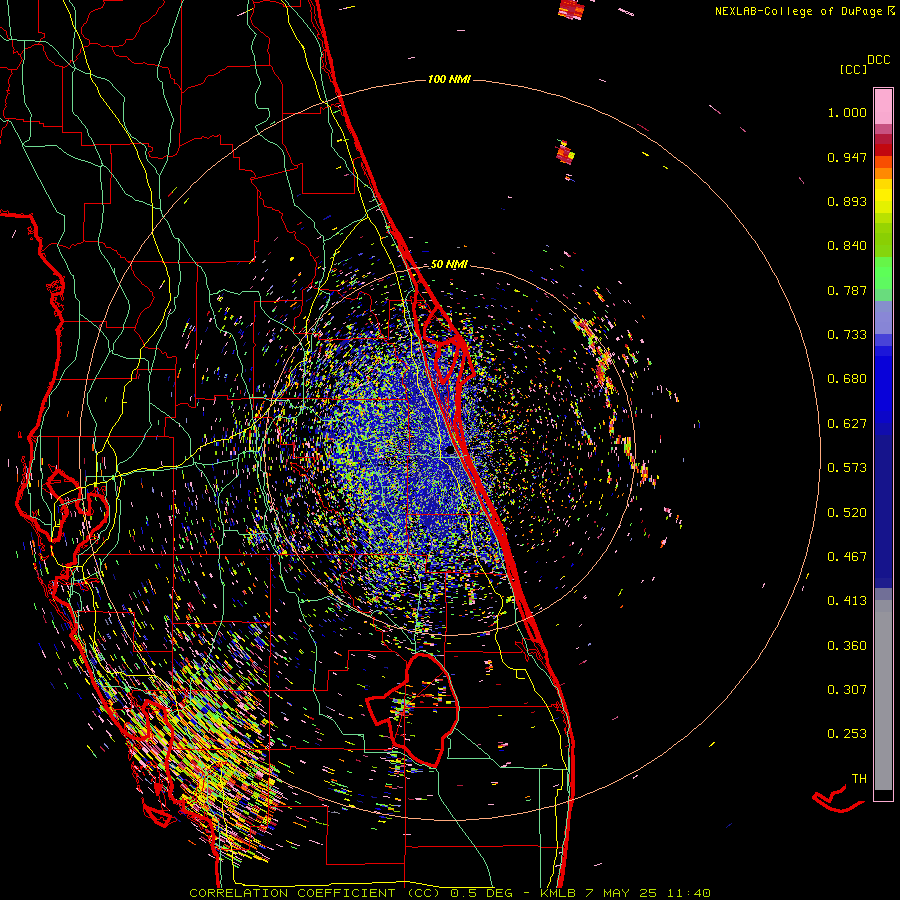Click the 50 NMI range ring label
900x900 pixels.
pyautogui.click(x=449, y=264)
